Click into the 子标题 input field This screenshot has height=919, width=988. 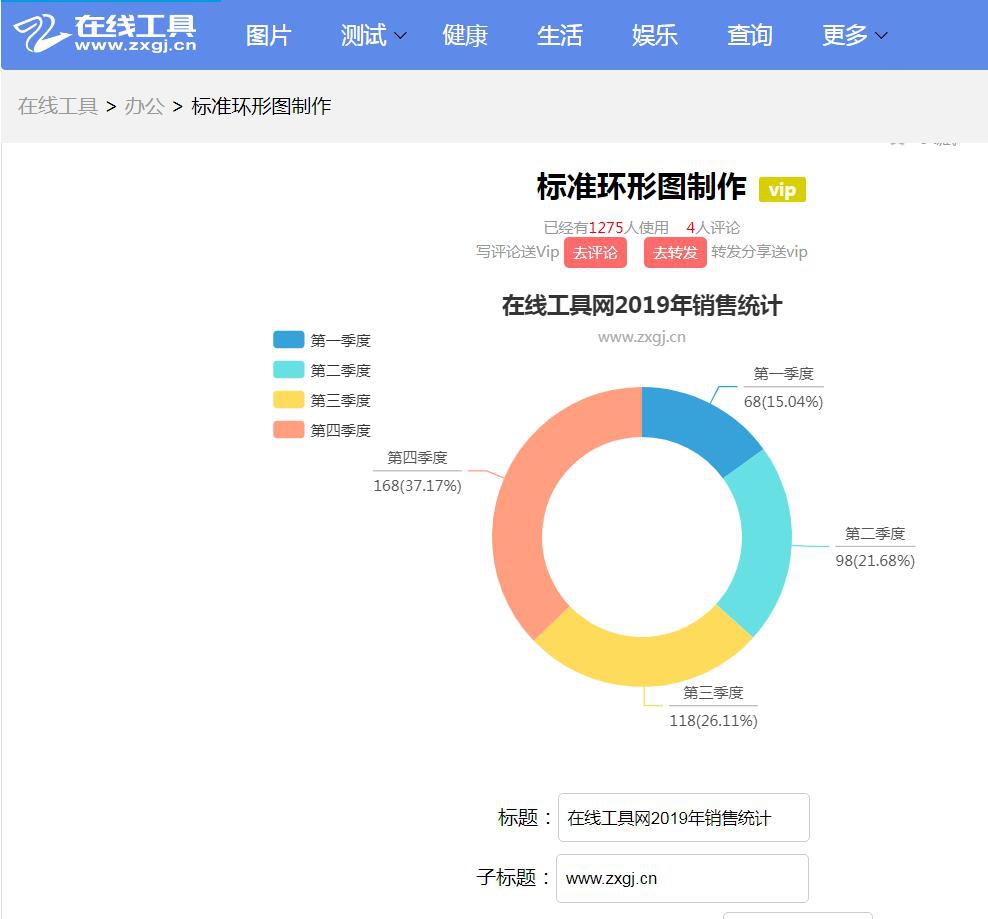[x=682, y=878]
